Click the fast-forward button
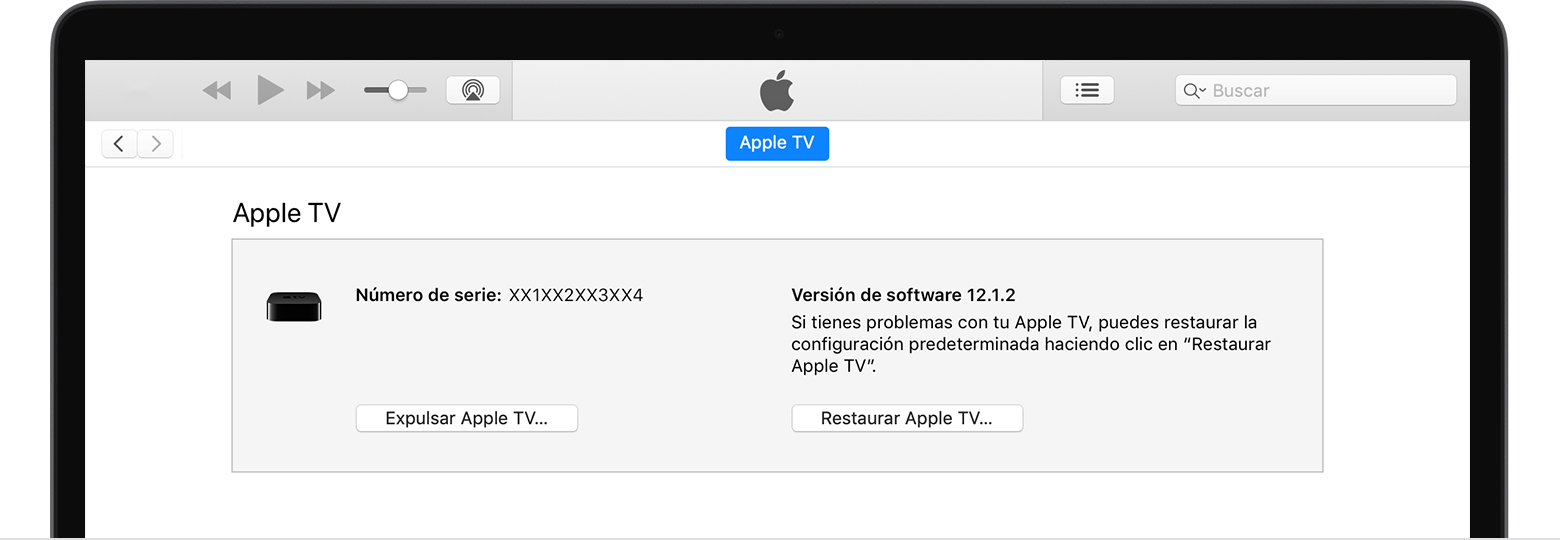This screenshot has height=540, width=1560. click(x=321, y=91)
